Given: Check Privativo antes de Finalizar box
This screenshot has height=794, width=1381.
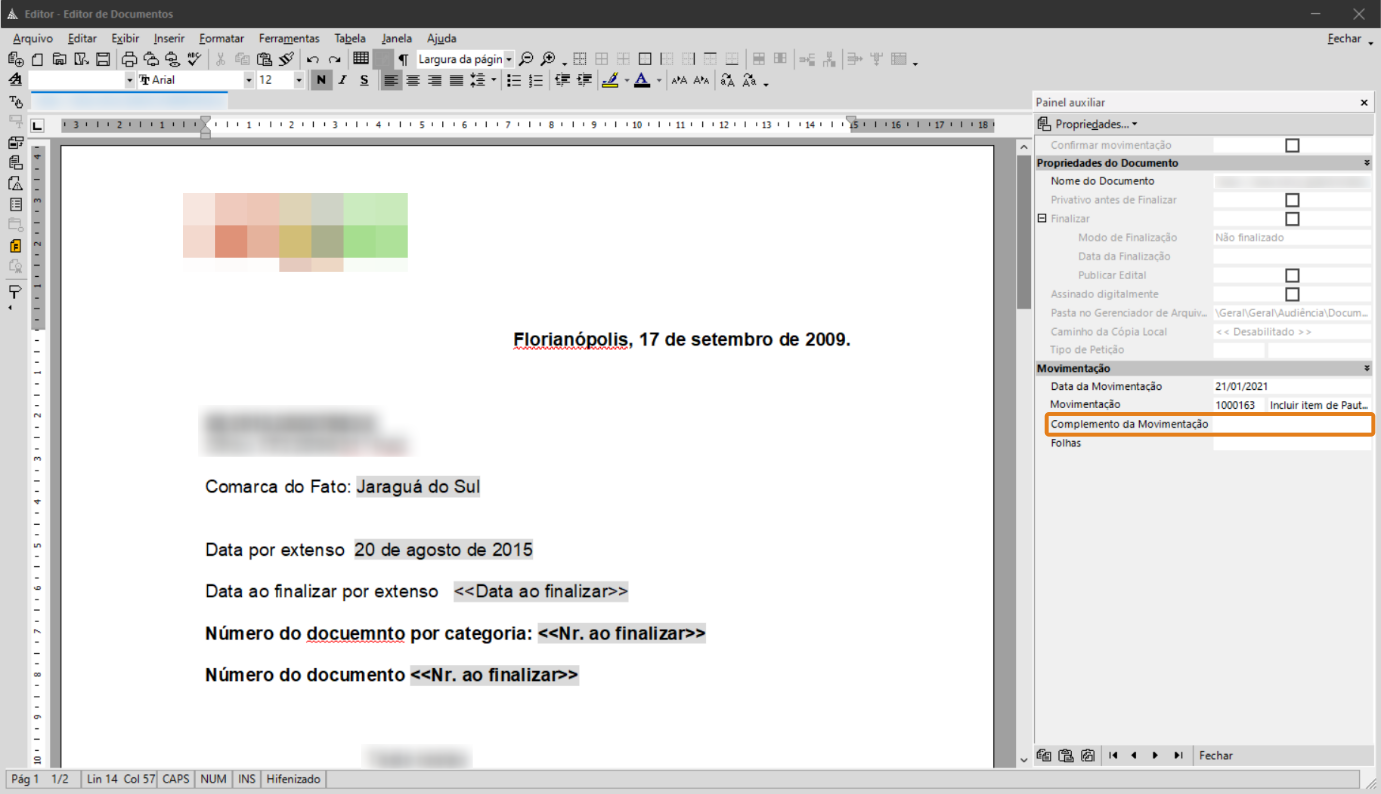Looking at the screenshot, I should [1292, 200].
